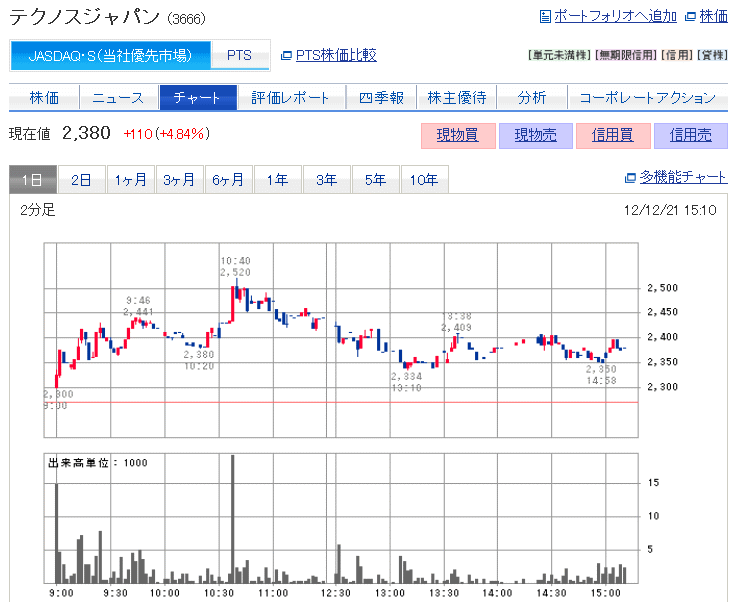Open the 株価 tab in navigation bar
This screenshot has width=734, height=602.
coord(44,97)
